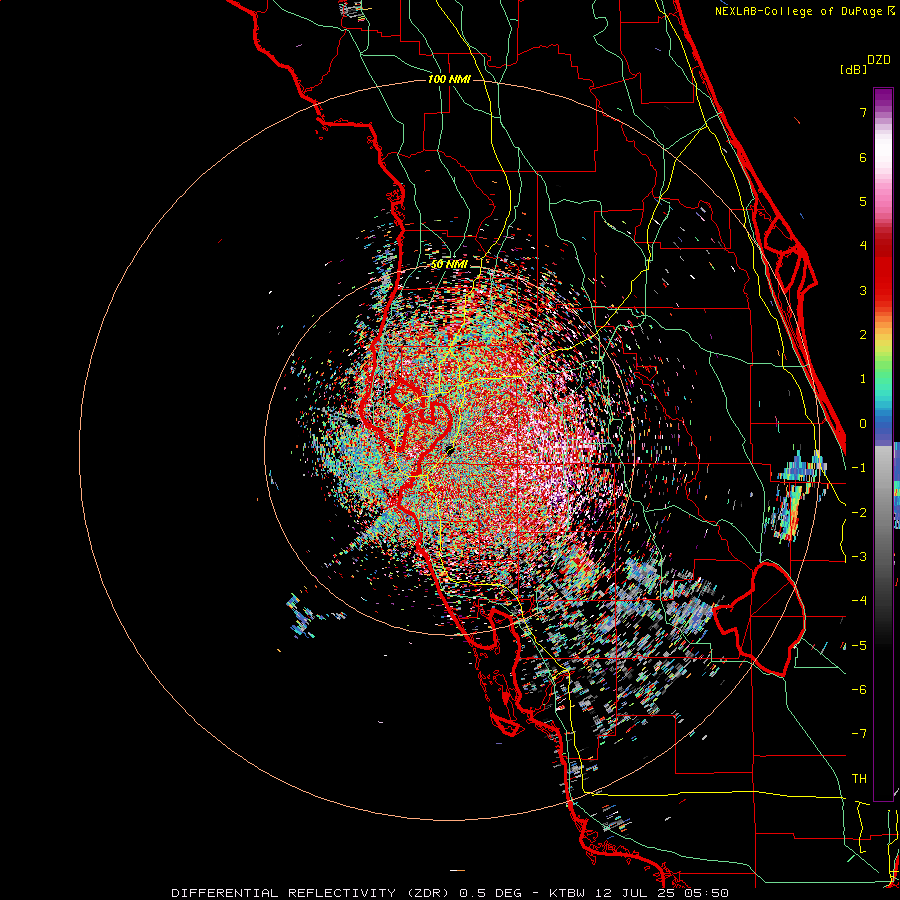Image resolution: width=900 pixels, height=900 pixels.
Task: Click the -1 value on color scale
Action: [859, 468]
